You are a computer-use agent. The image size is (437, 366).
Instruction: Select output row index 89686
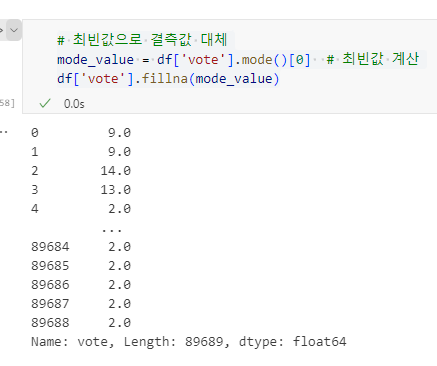pos(50,285)
